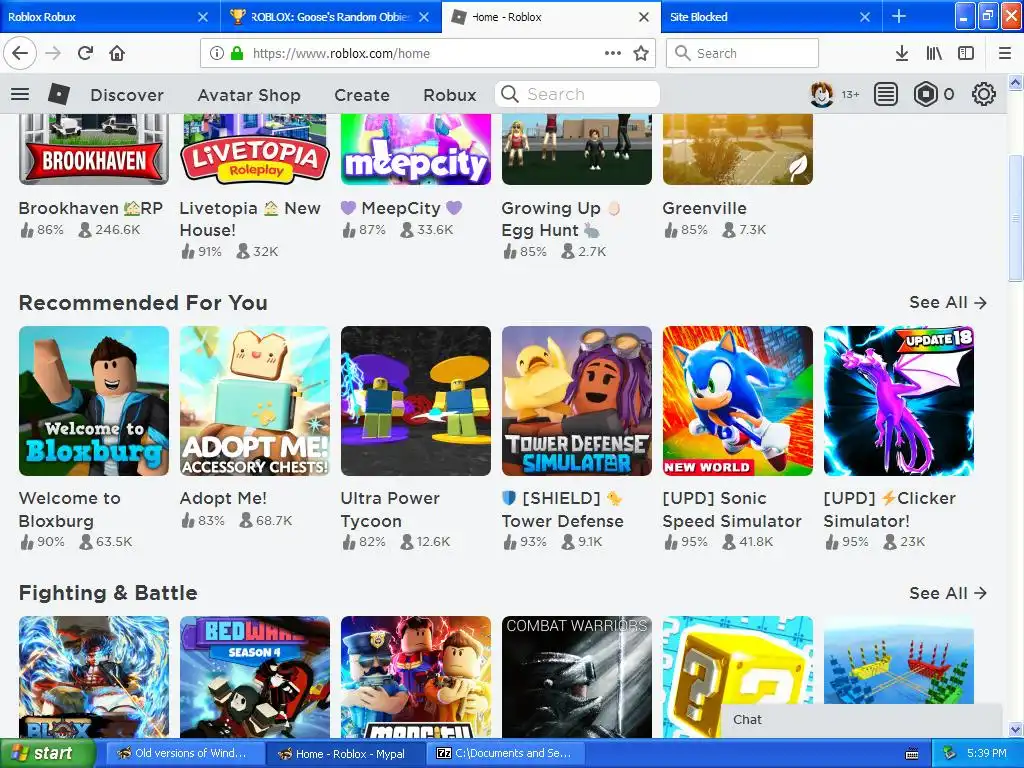
Task: Click the browser Search box
Action: (742, 53)
